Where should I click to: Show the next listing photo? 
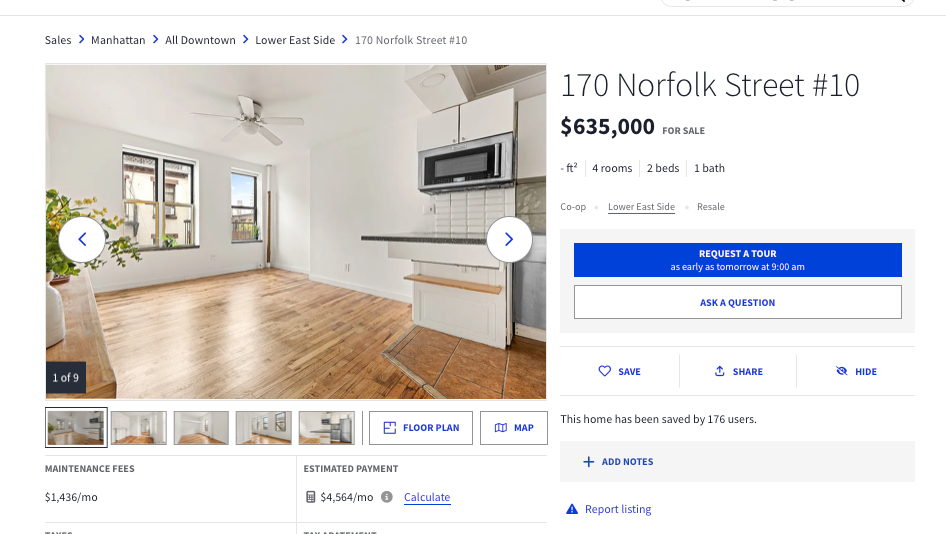509,240
